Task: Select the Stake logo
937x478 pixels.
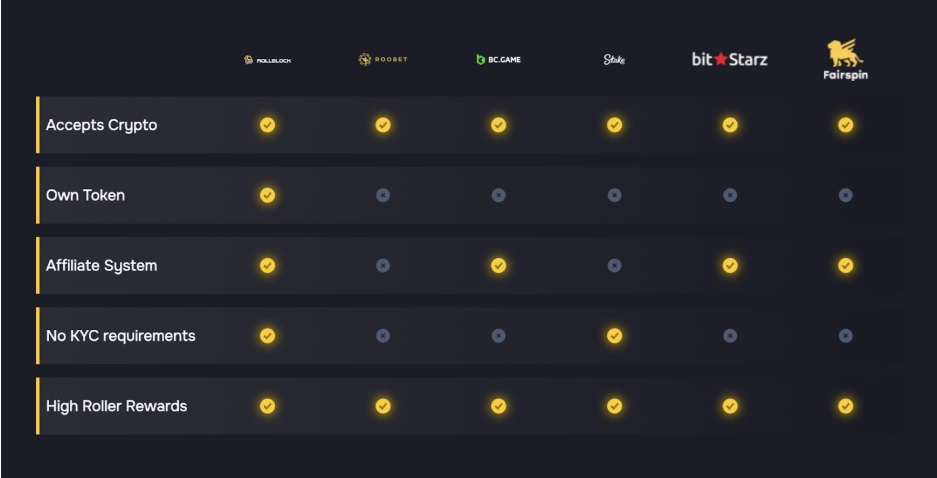Action: pos(614,59)
